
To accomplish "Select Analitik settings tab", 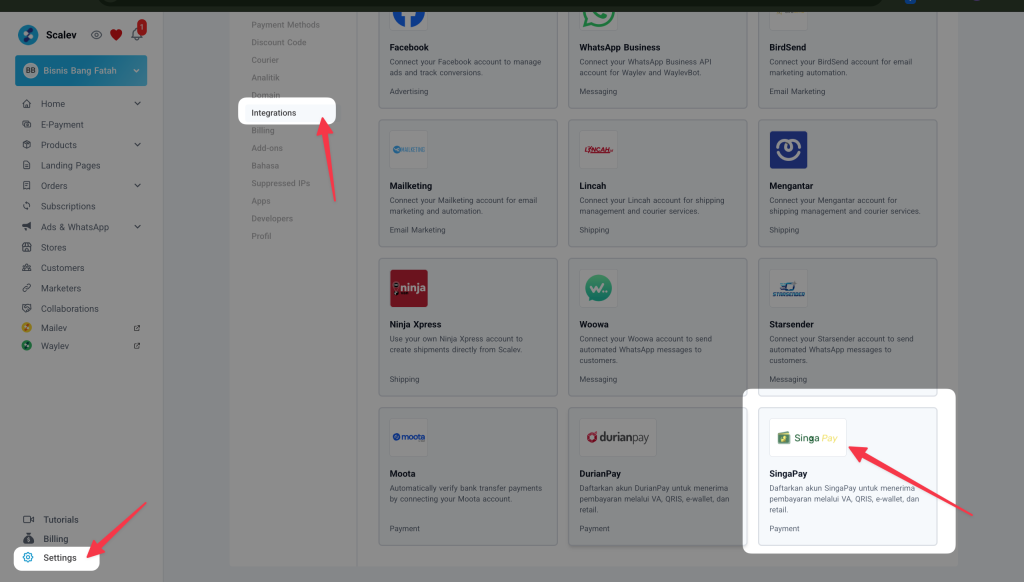I will [265, 78].
